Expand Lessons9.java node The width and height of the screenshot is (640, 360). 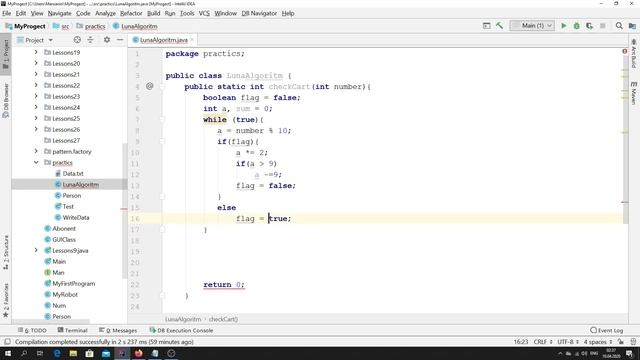coord(36,250)
